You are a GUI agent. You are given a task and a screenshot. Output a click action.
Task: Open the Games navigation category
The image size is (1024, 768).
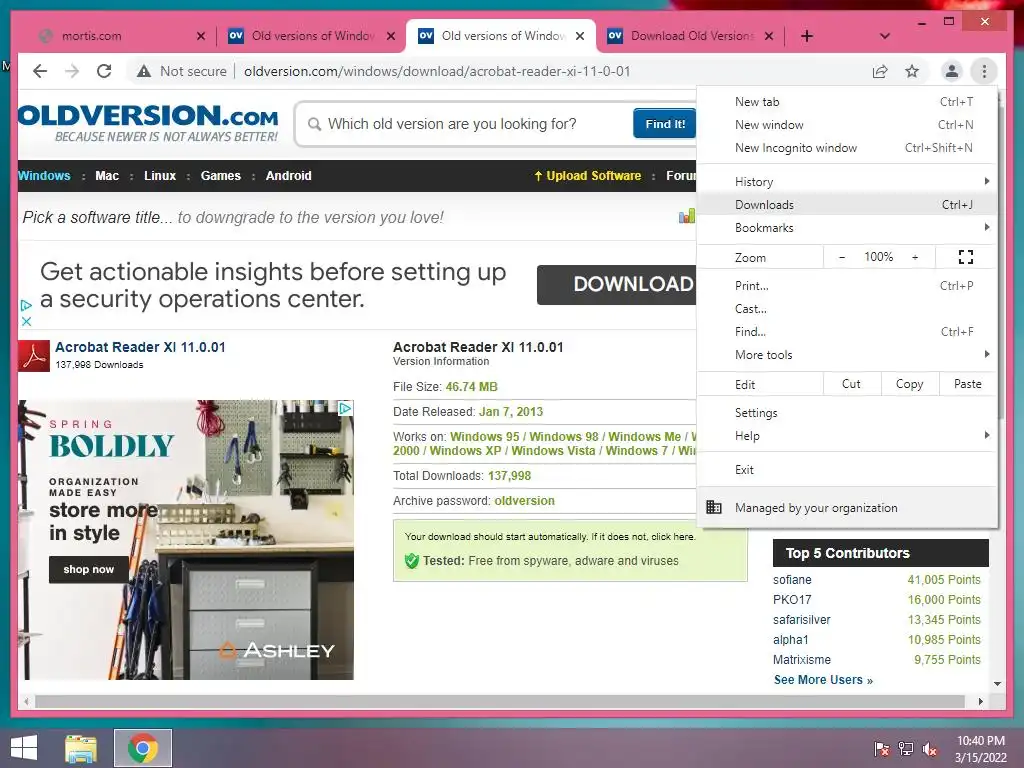pyautogui.click(x=221, y=176)
